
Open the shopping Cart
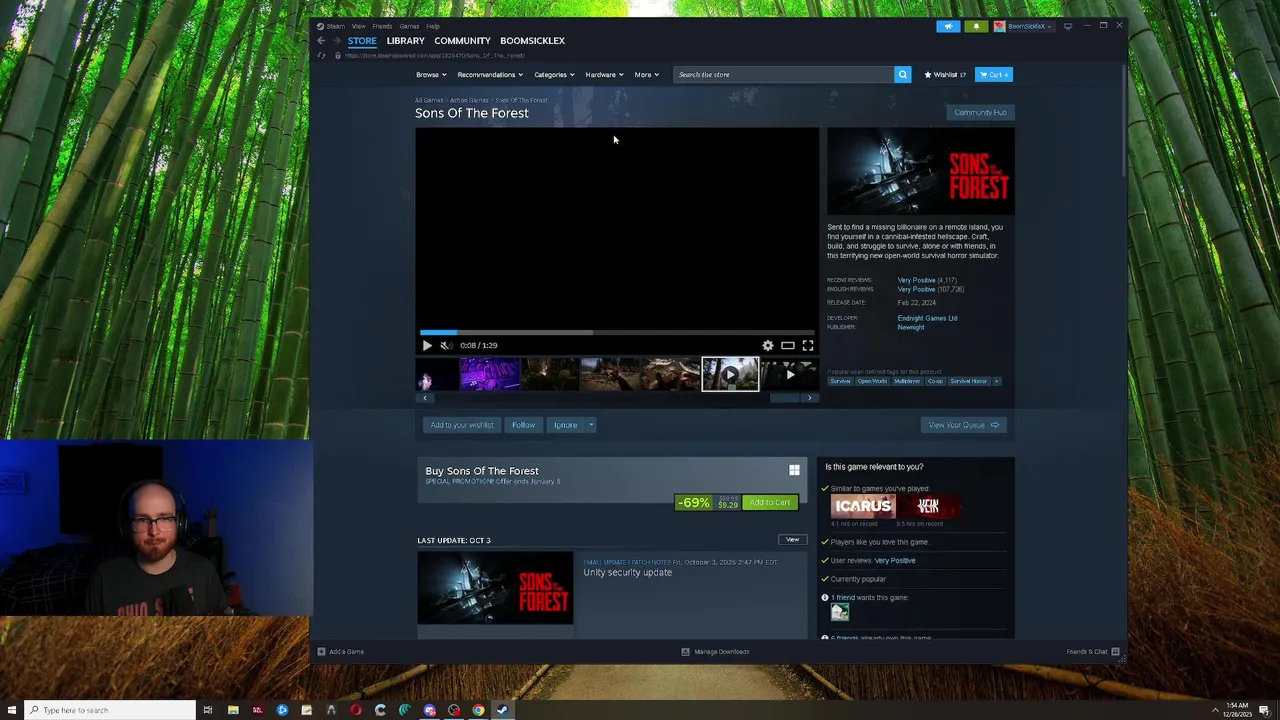tap(994, 74)
